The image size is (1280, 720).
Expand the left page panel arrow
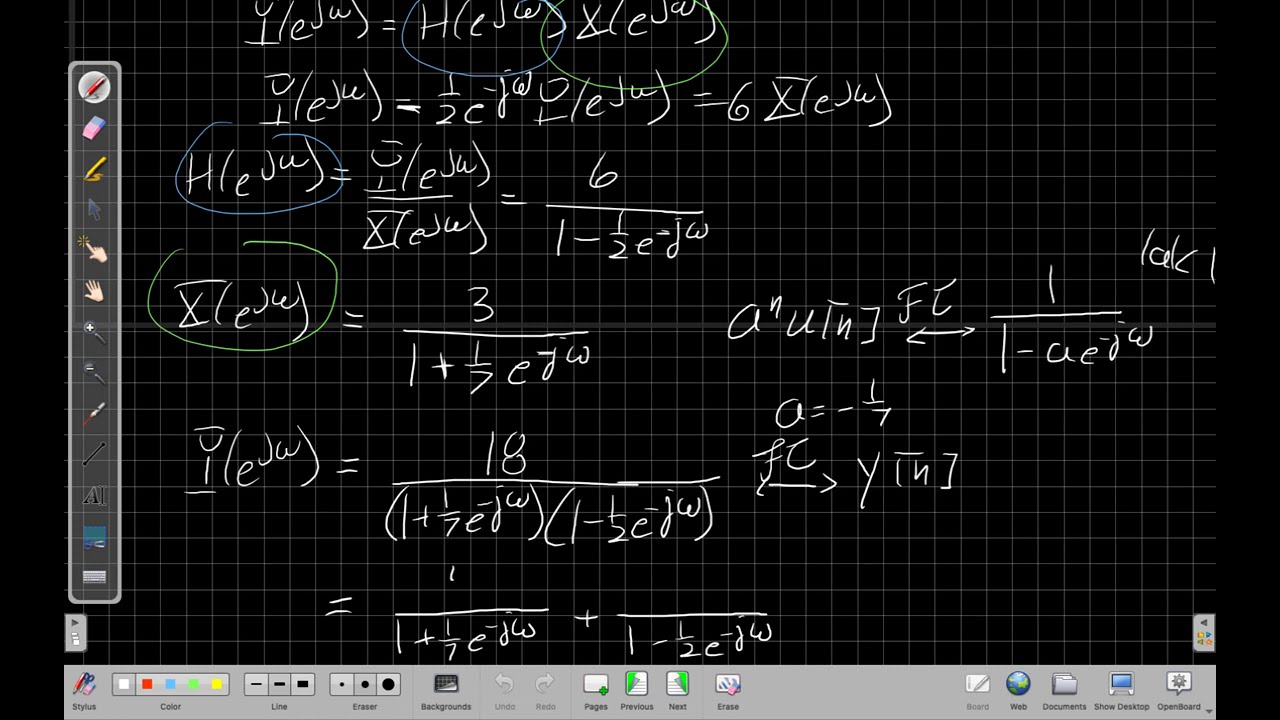pos(75,631)
